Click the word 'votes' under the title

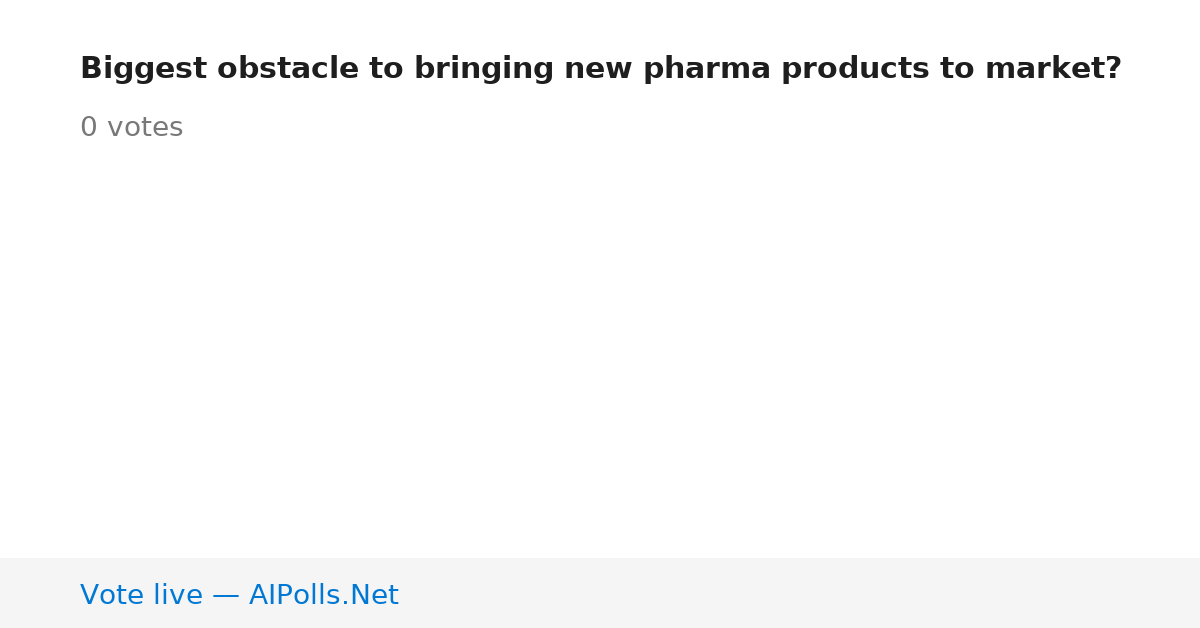[x=145, y=128]
